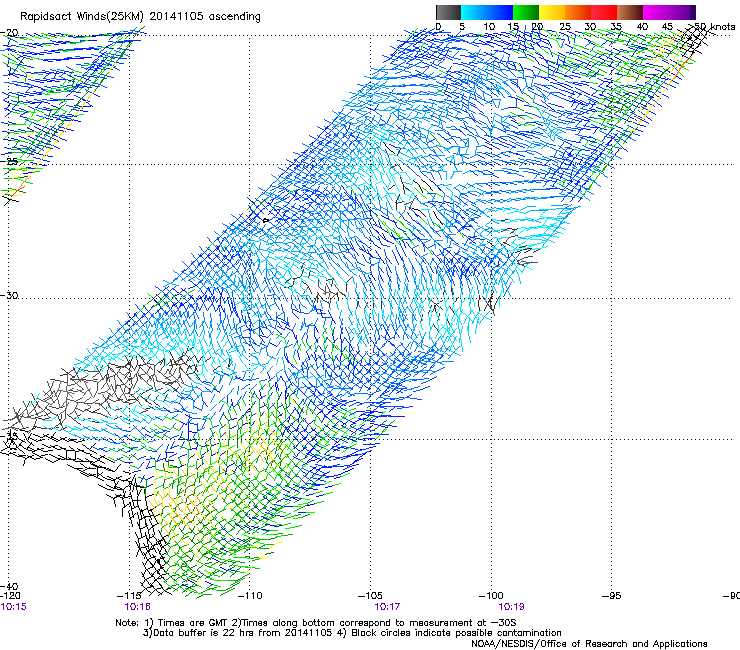Click the '-20' latitude label
This screenshot has height=650, width=740.
click(x=9, y=32)
